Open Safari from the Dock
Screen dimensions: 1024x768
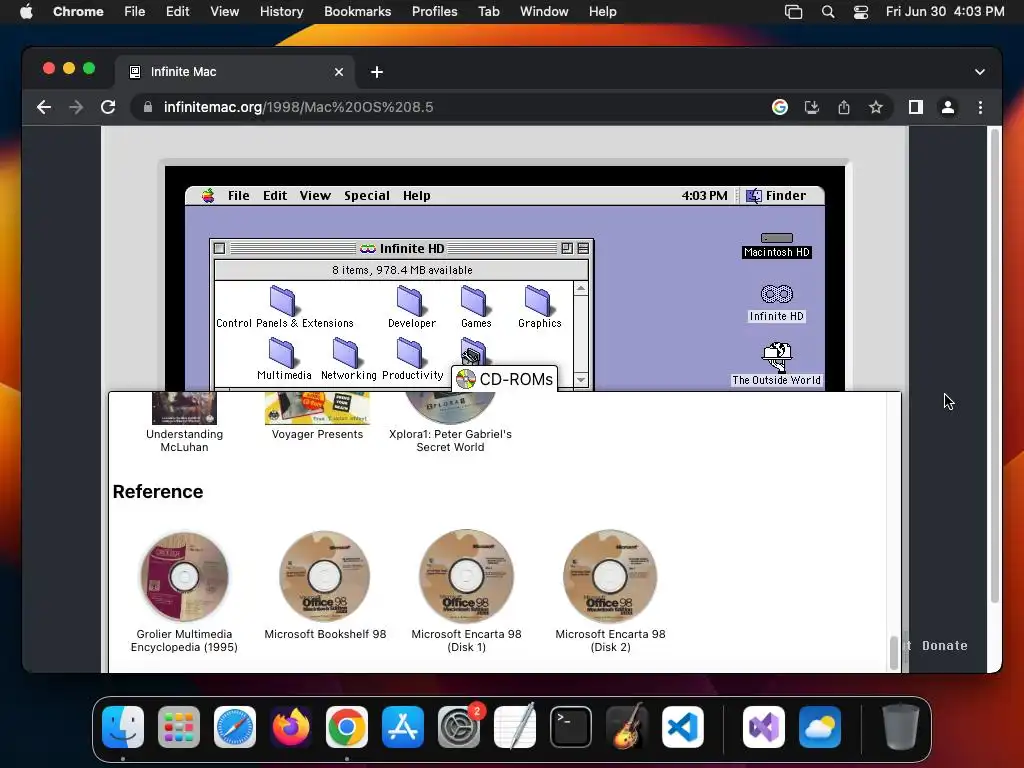click(234, 726)
